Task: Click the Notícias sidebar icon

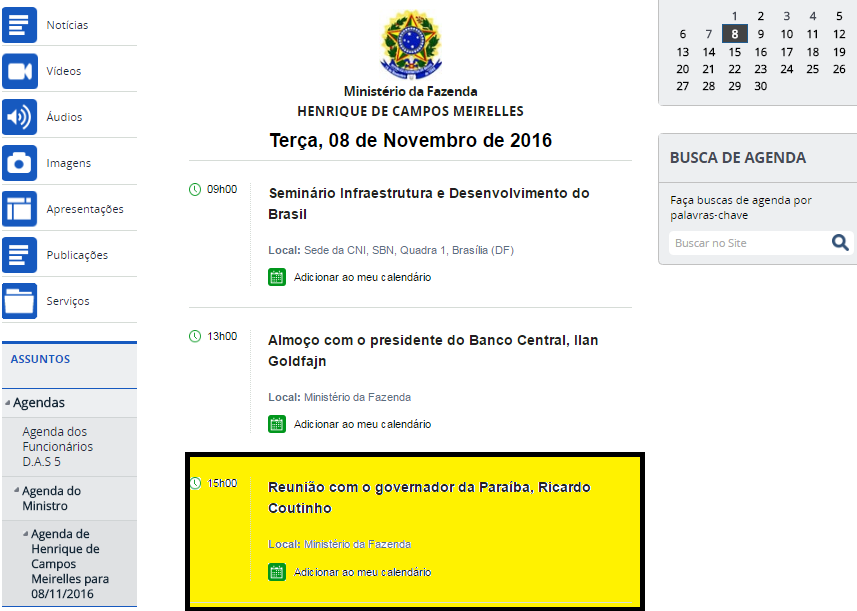Action: click(19, 24)
